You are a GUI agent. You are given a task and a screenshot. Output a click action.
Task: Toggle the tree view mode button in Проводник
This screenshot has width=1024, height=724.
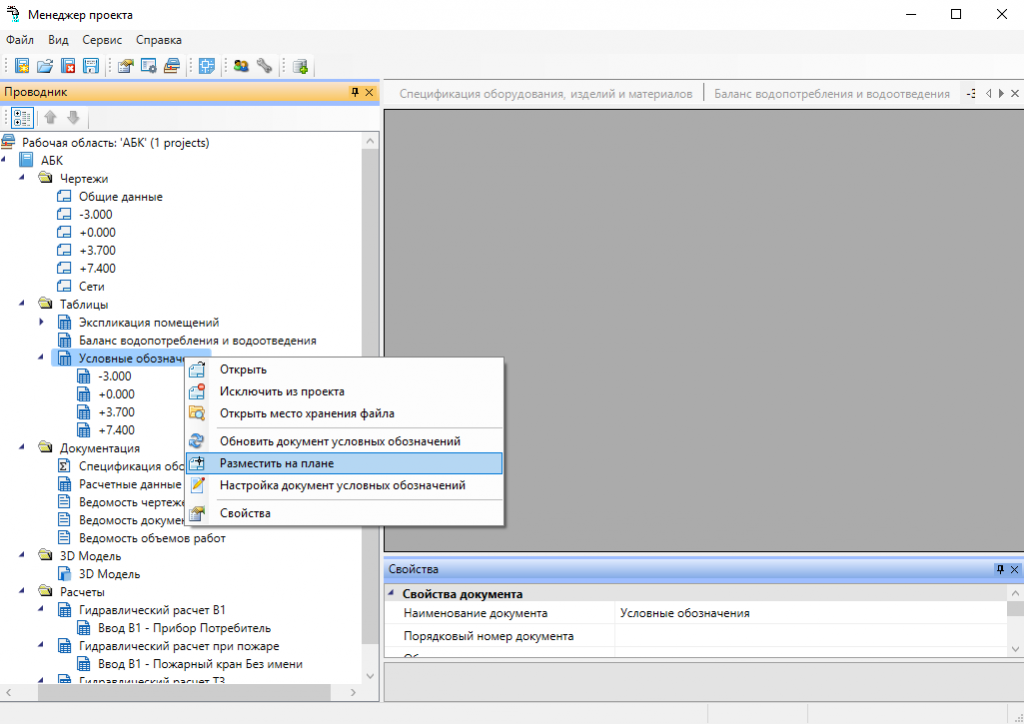(x=22, y=118)
